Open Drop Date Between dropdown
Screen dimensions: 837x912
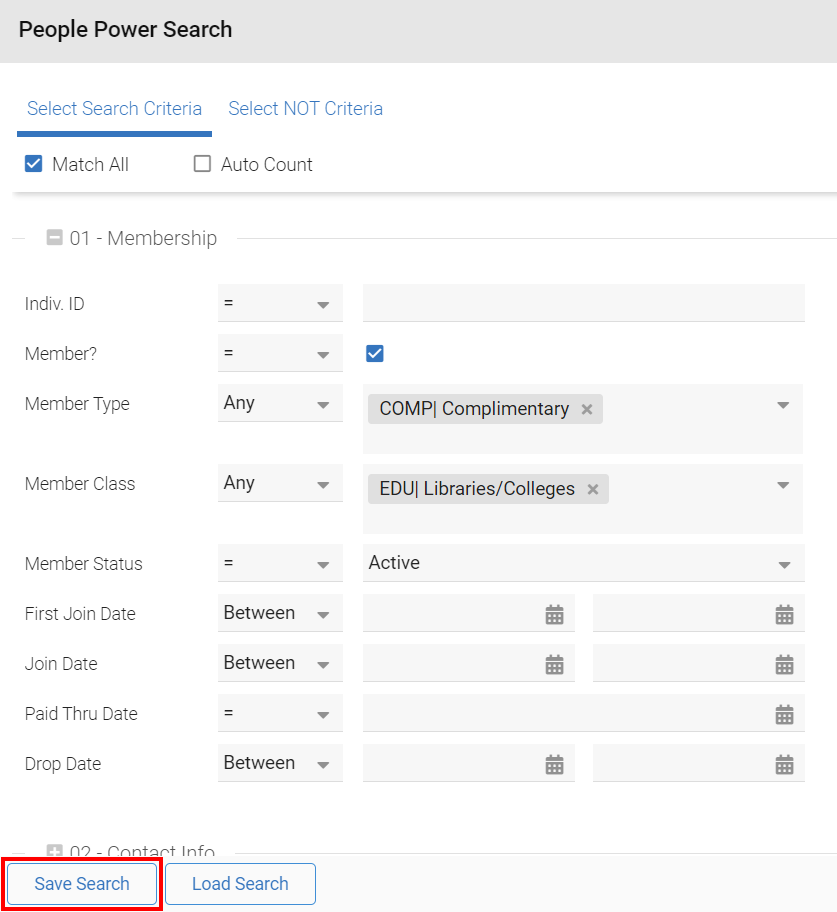(280, 763)
